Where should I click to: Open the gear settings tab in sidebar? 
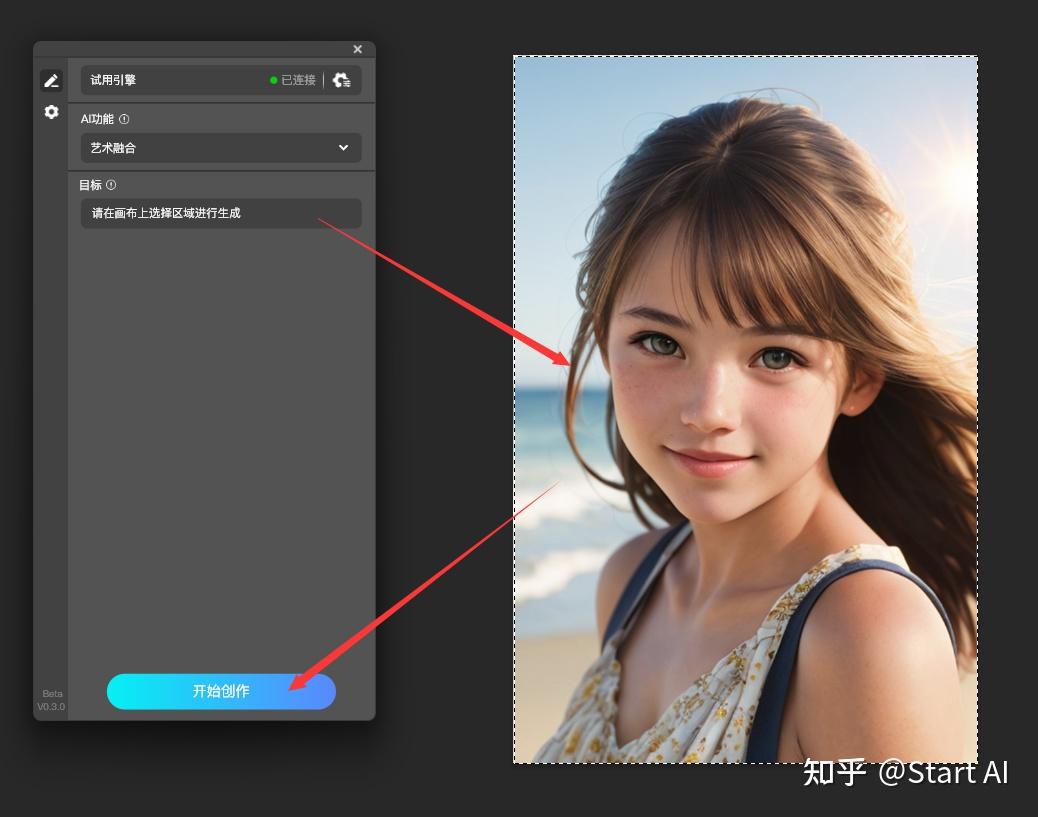click(x=51, y=112)
